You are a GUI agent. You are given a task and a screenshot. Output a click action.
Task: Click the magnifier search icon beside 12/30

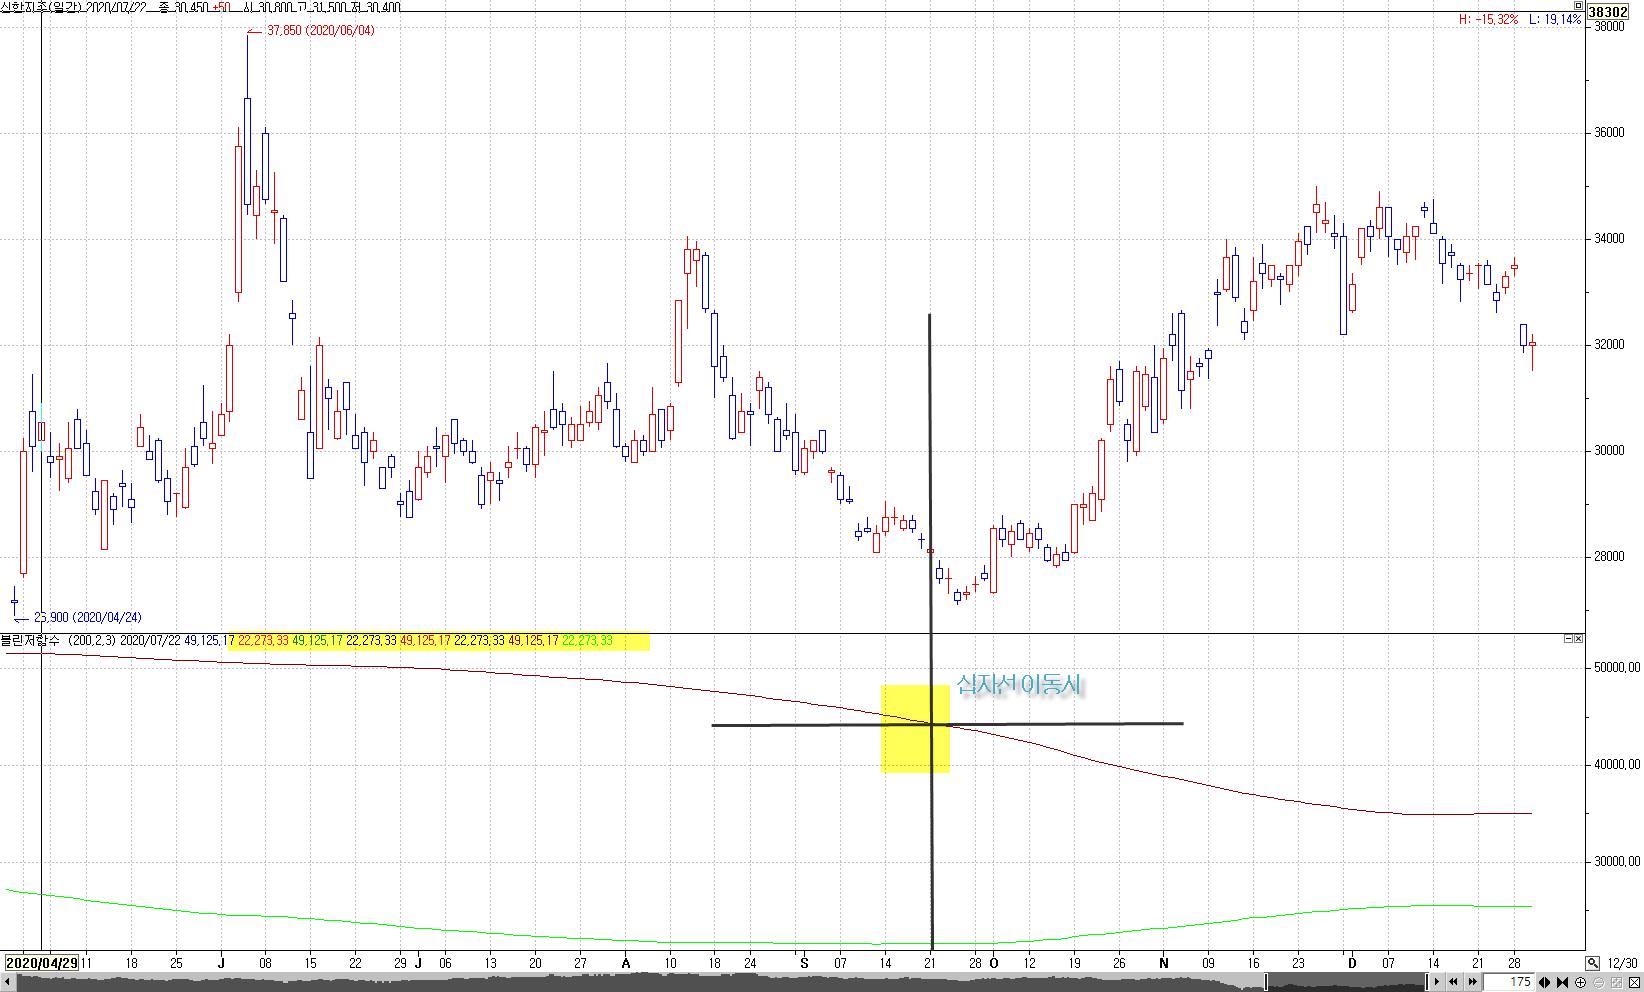[1592, 963]
